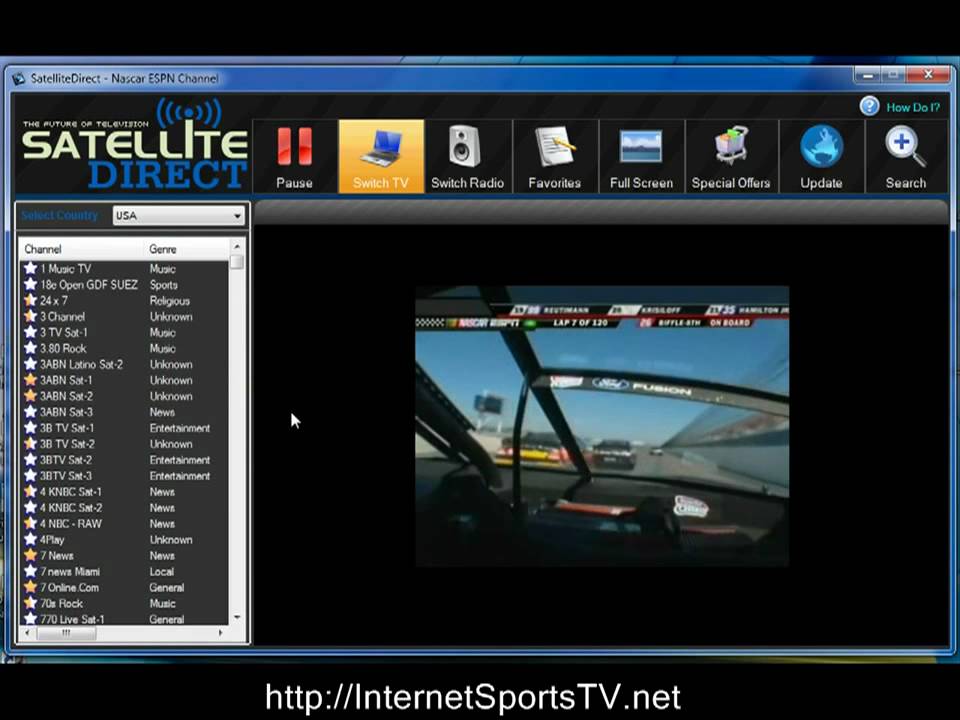This screenshot has height=720, width=960.
Task: Click the horizontal scrollbar thumb
Action: tap(66, 633)
